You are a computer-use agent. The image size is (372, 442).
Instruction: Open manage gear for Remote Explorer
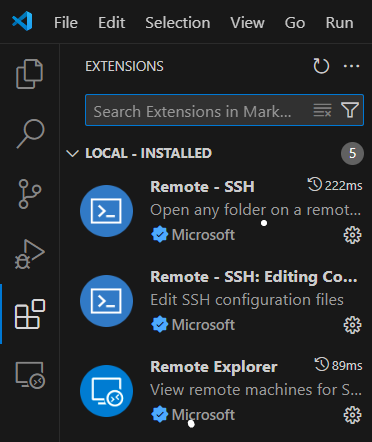[x=352, y=415]
